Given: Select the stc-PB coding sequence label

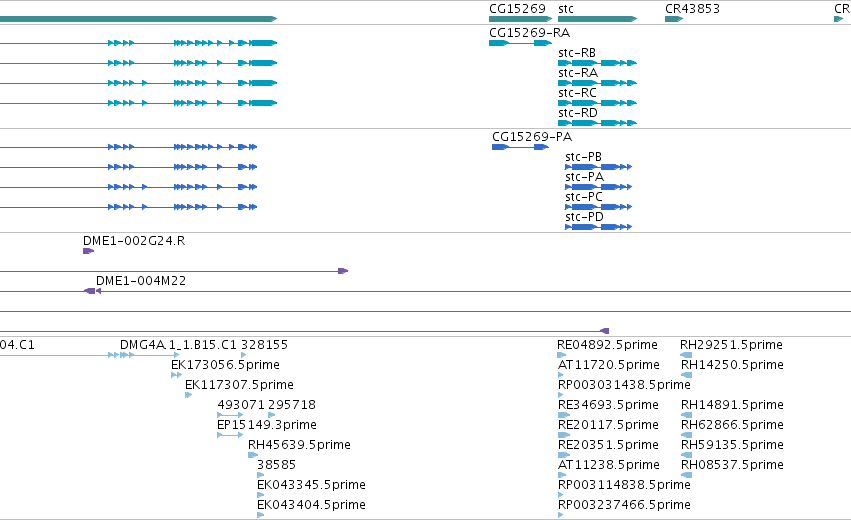Looking at the screenshot, I should (583, 157).
